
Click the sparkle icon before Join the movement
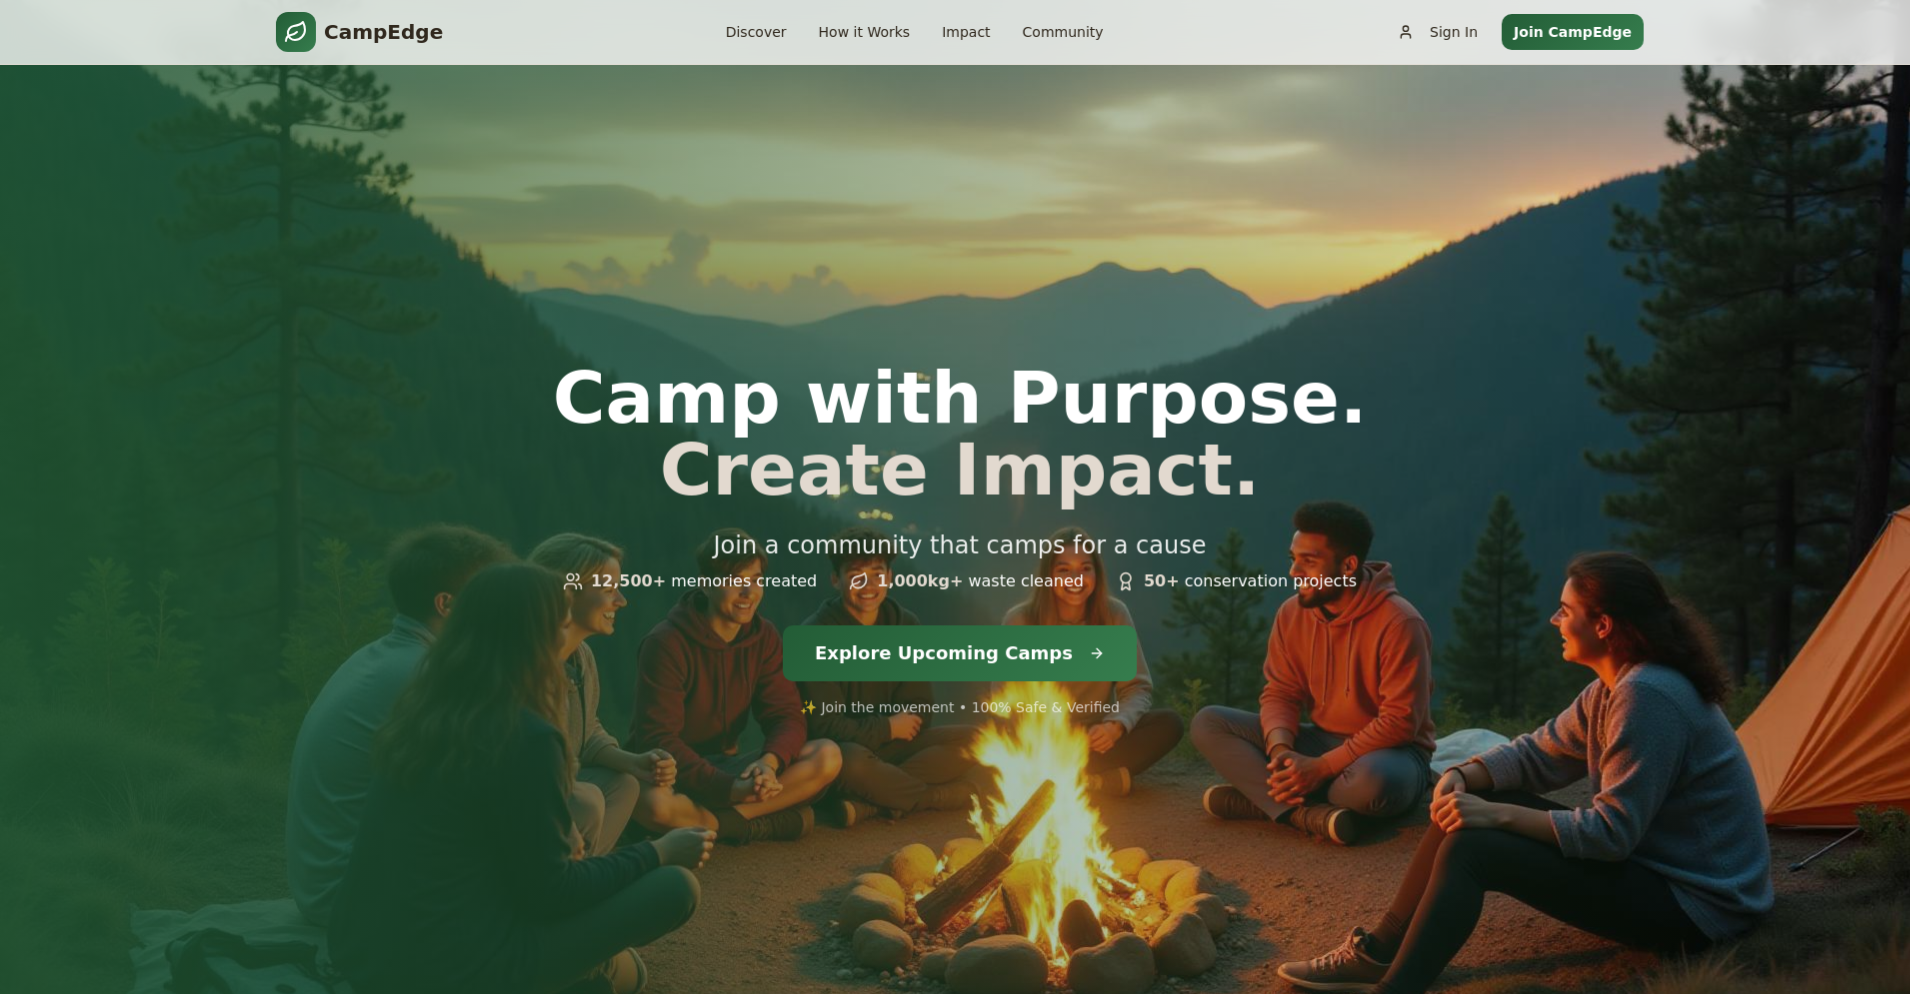(x=808, y=707)
